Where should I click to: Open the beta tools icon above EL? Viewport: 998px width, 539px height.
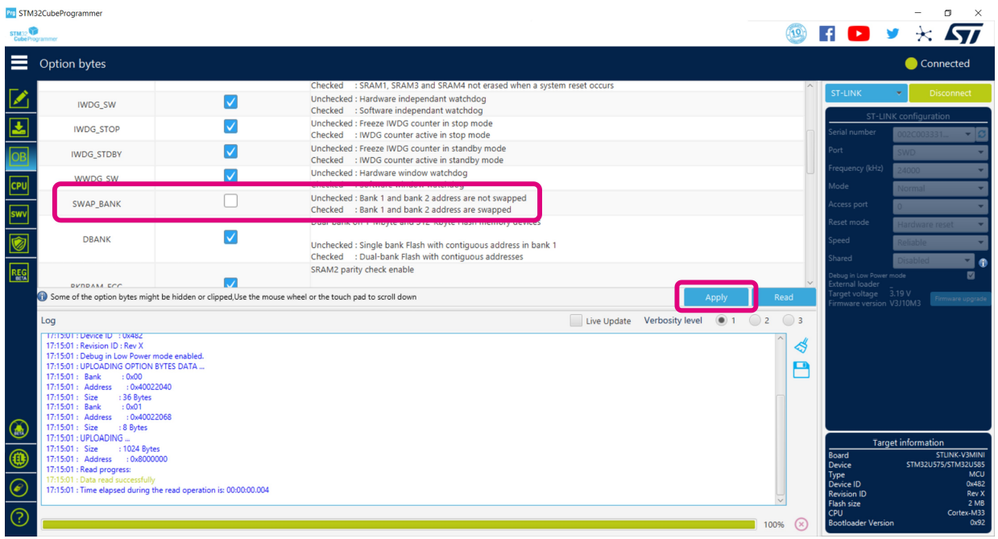pyautogui.click(x=19, y=429)
